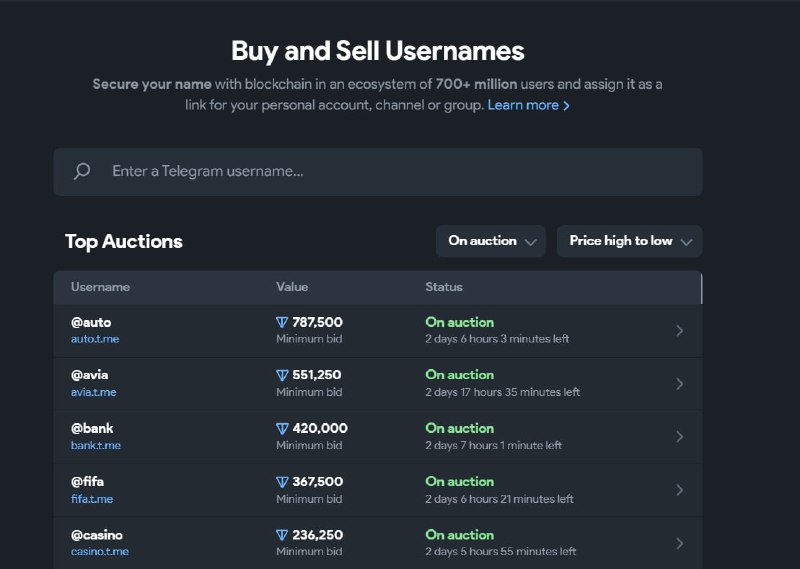Click On auction status in @auto row

pos(460,323)
